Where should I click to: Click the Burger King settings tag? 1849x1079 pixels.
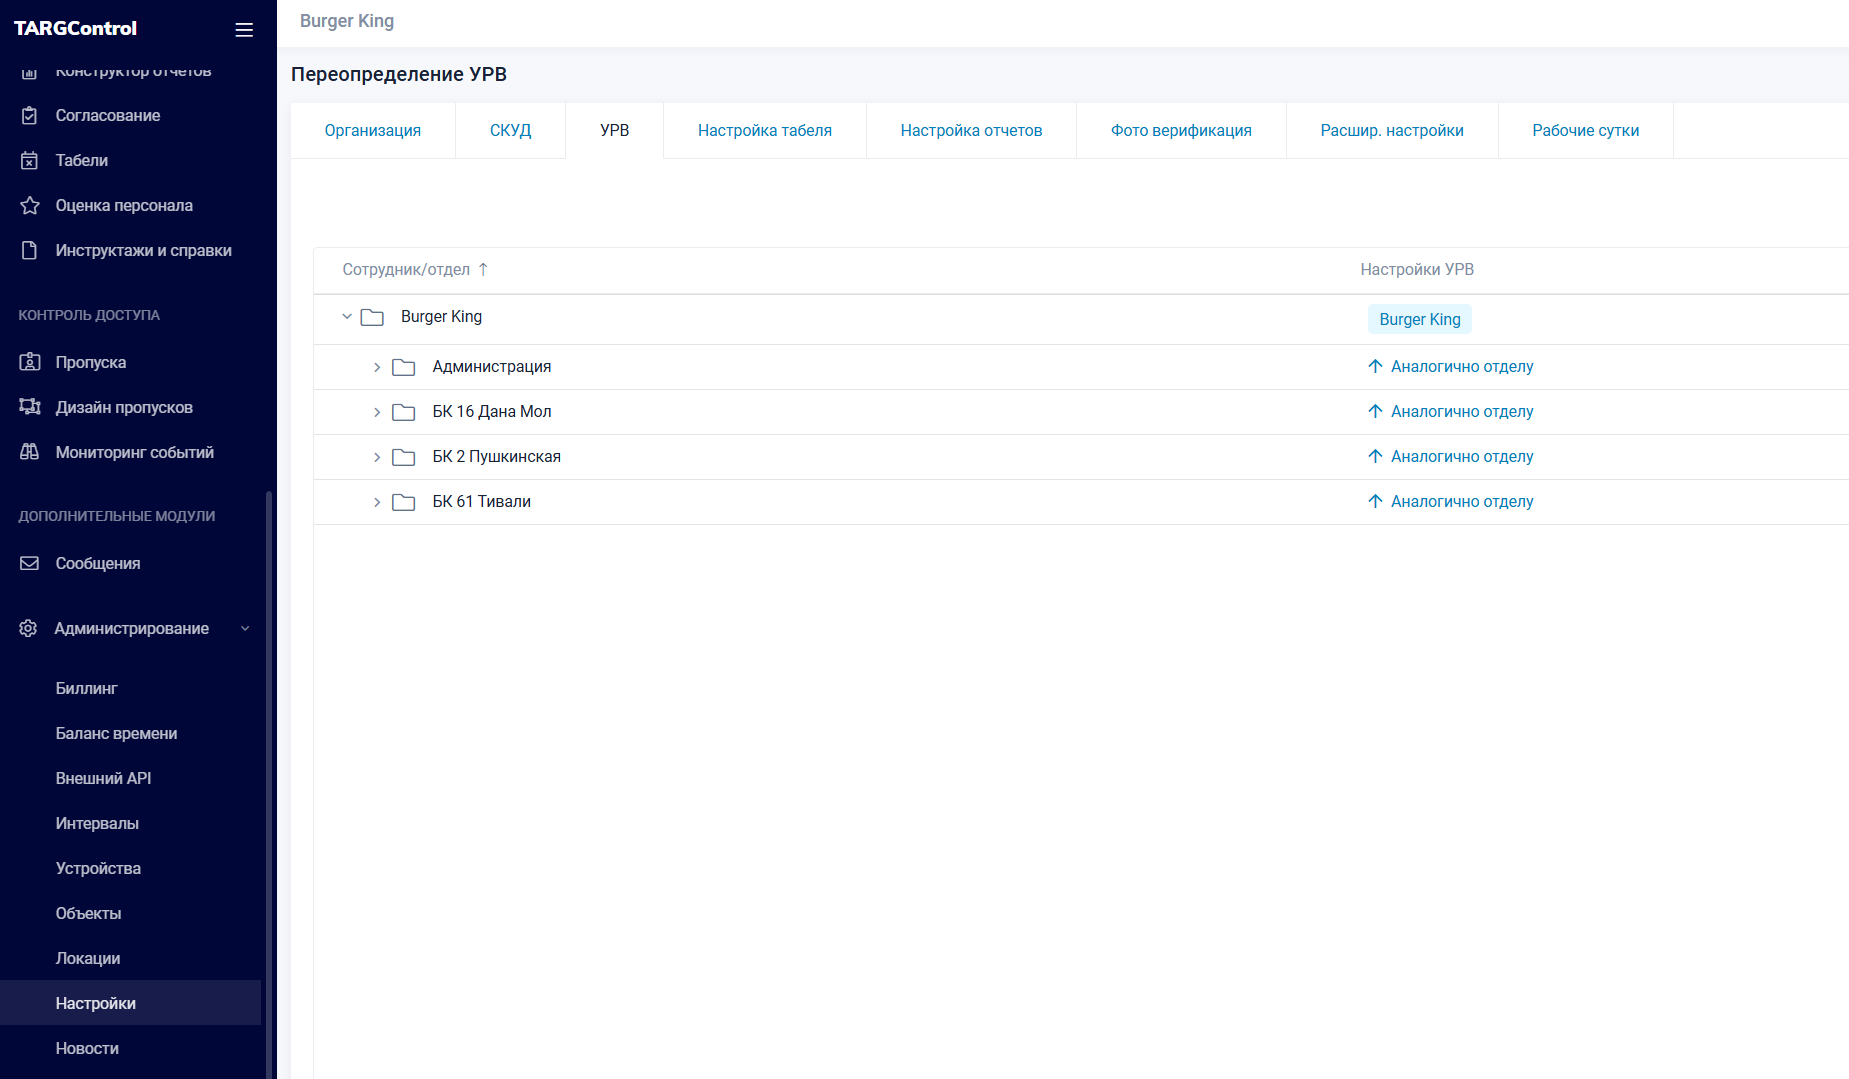(1419, 320)
